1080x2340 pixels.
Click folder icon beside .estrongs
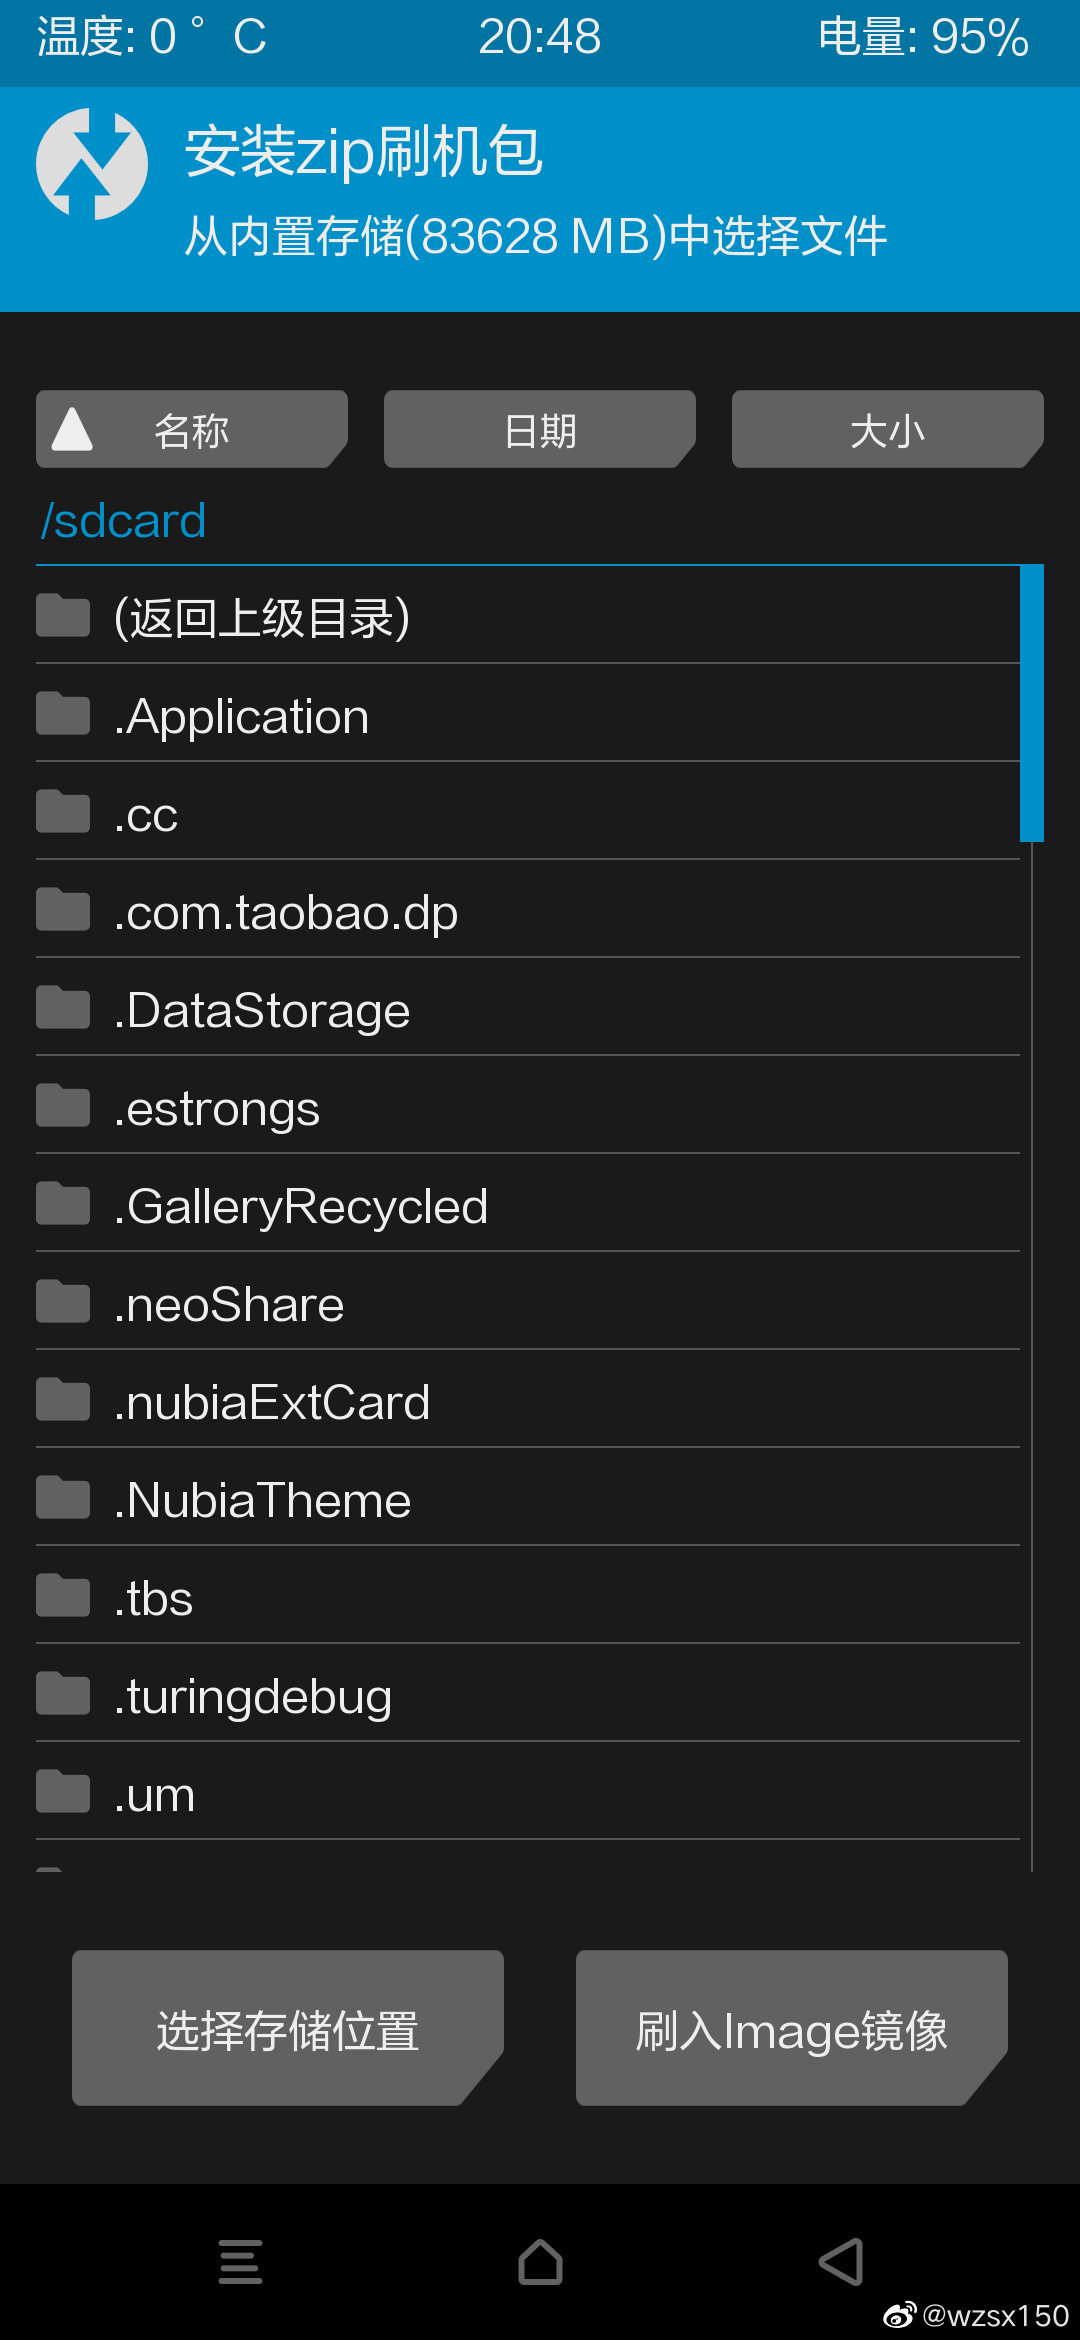pyautogui.click(x=63, y=1105)
